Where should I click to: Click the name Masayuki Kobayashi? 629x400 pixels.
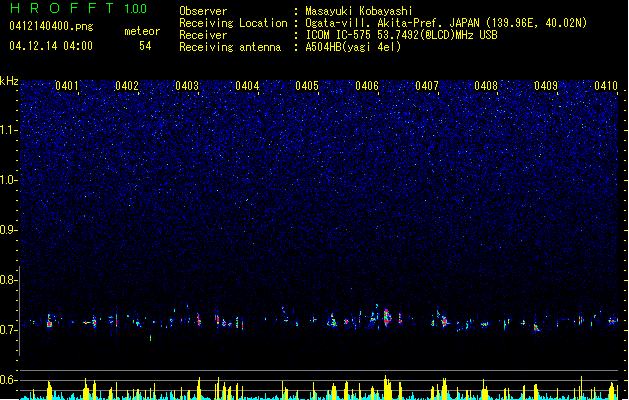click(x=359, y=11)
